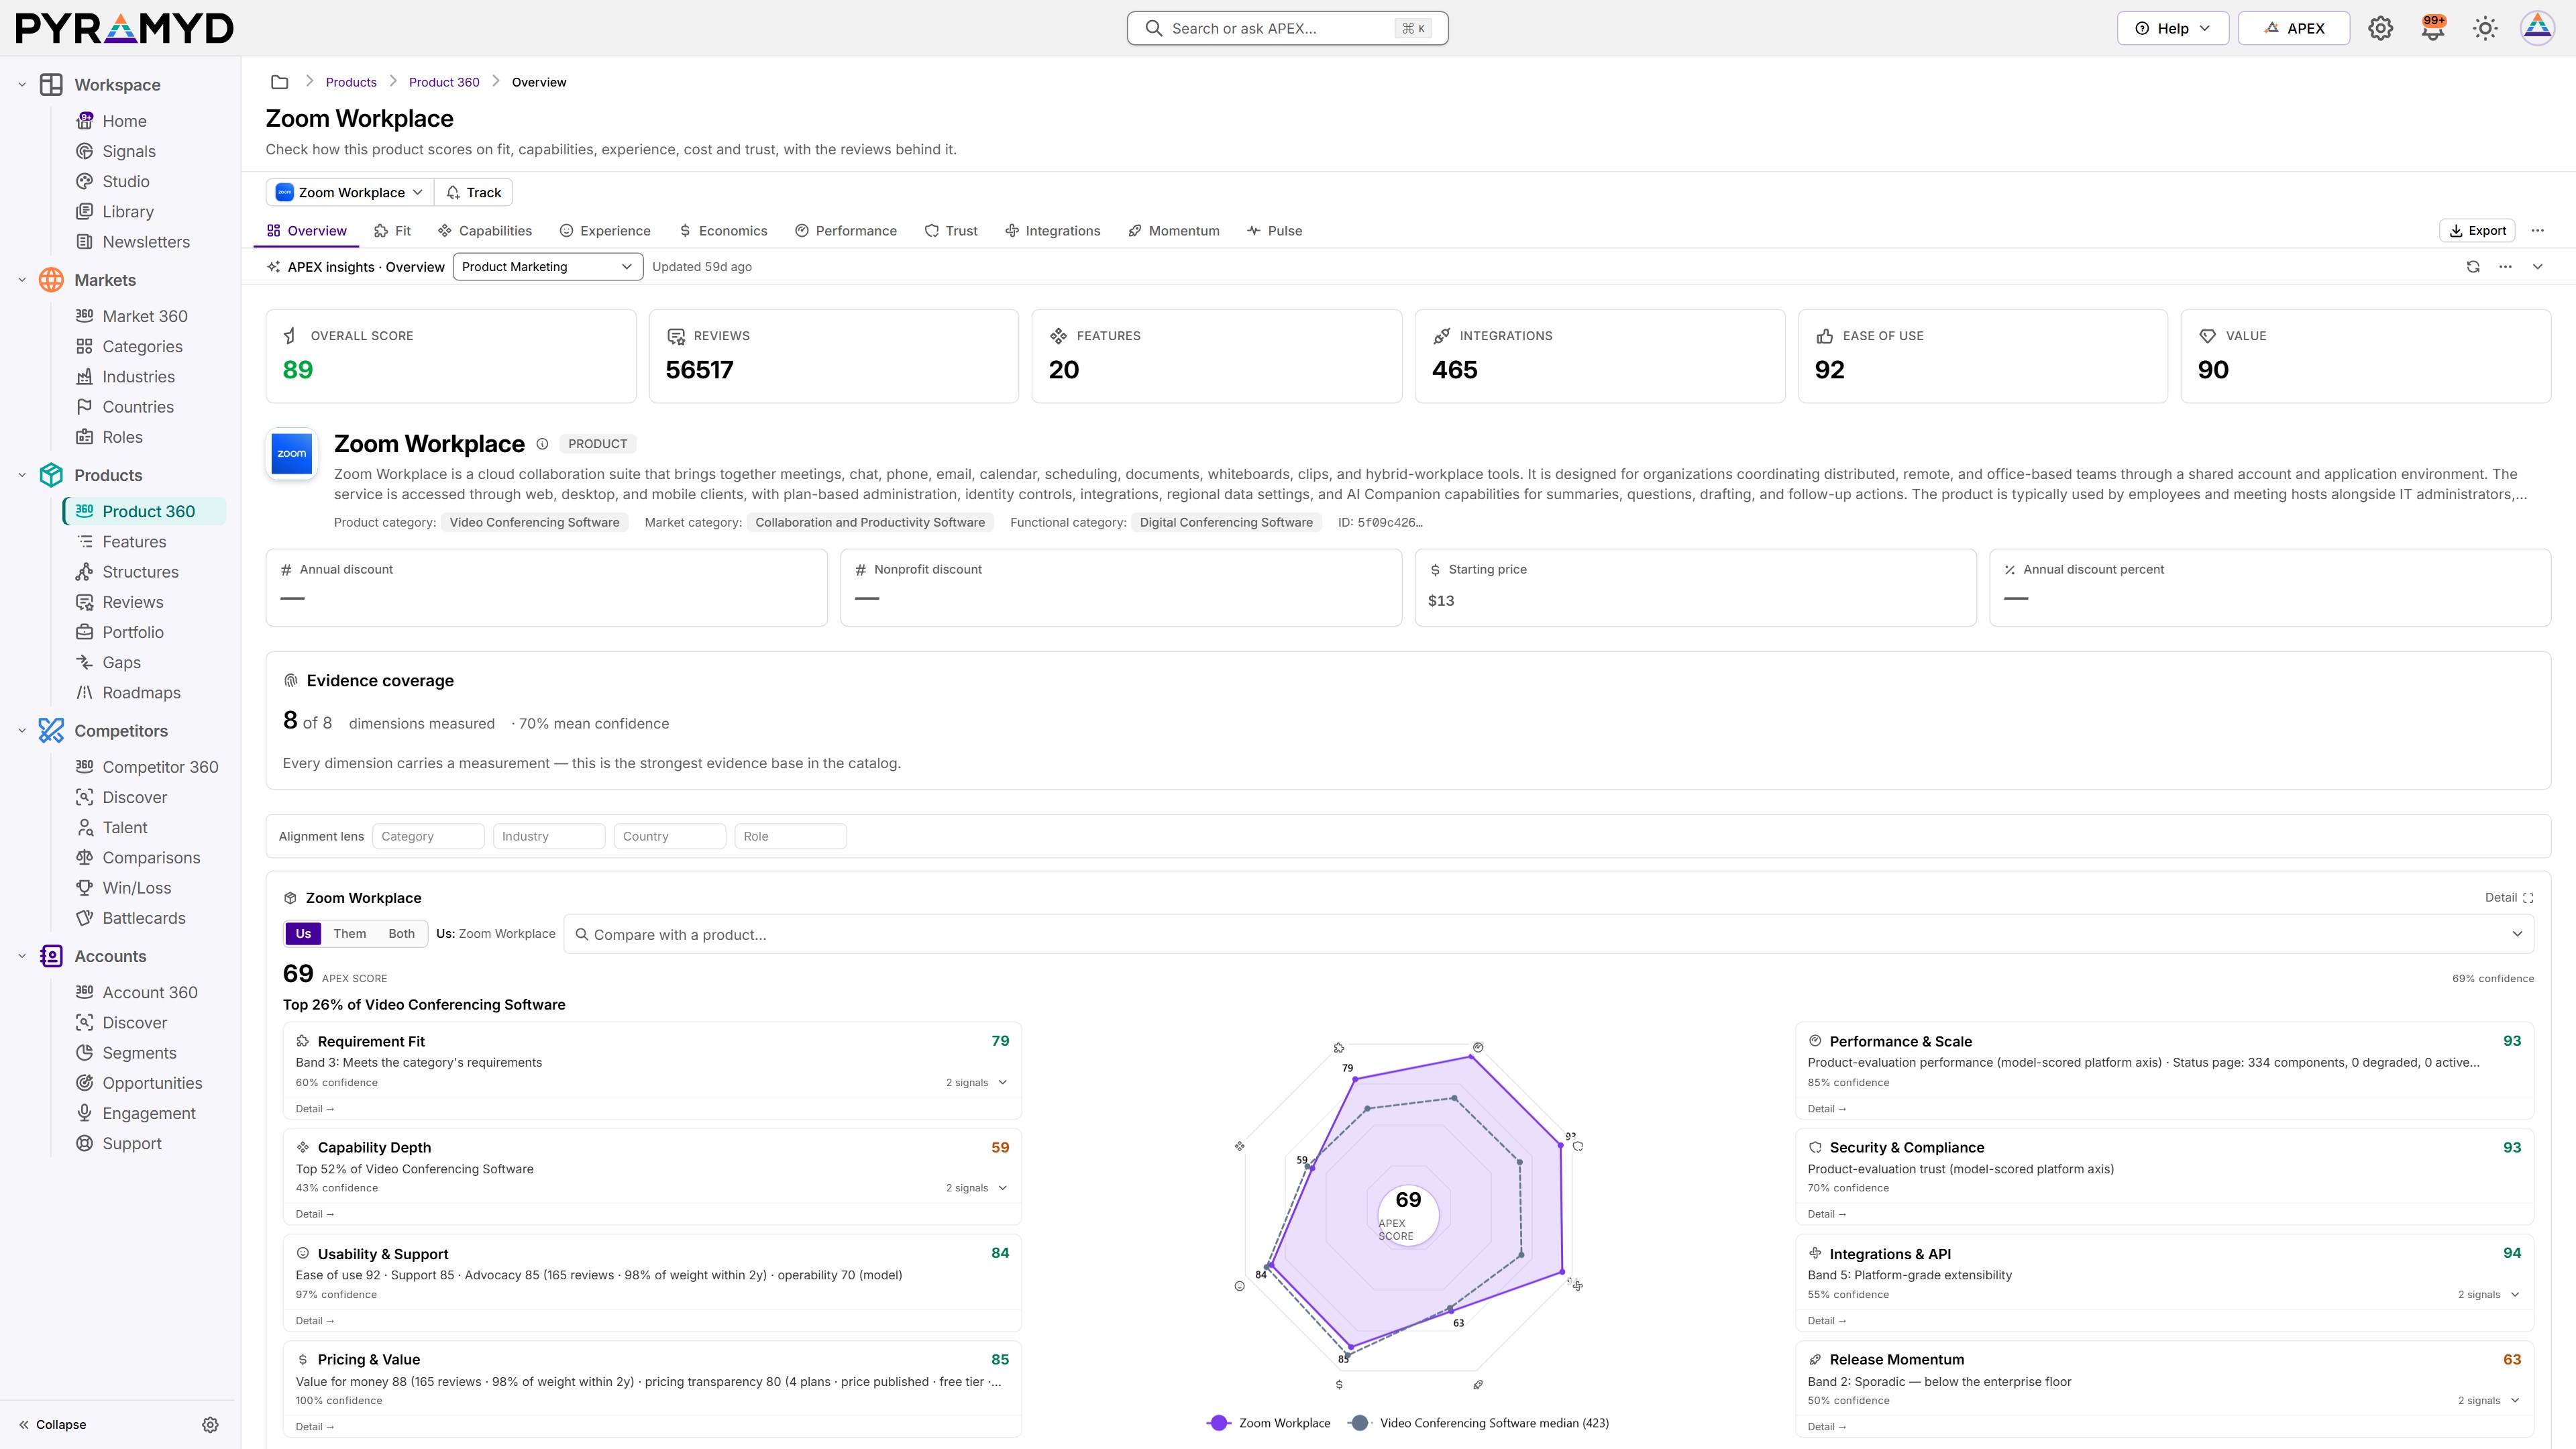2576x1449 pixels.
Task: Click the Industry alignment lens field
Action: pyautogui.click(x=548, y=837)
